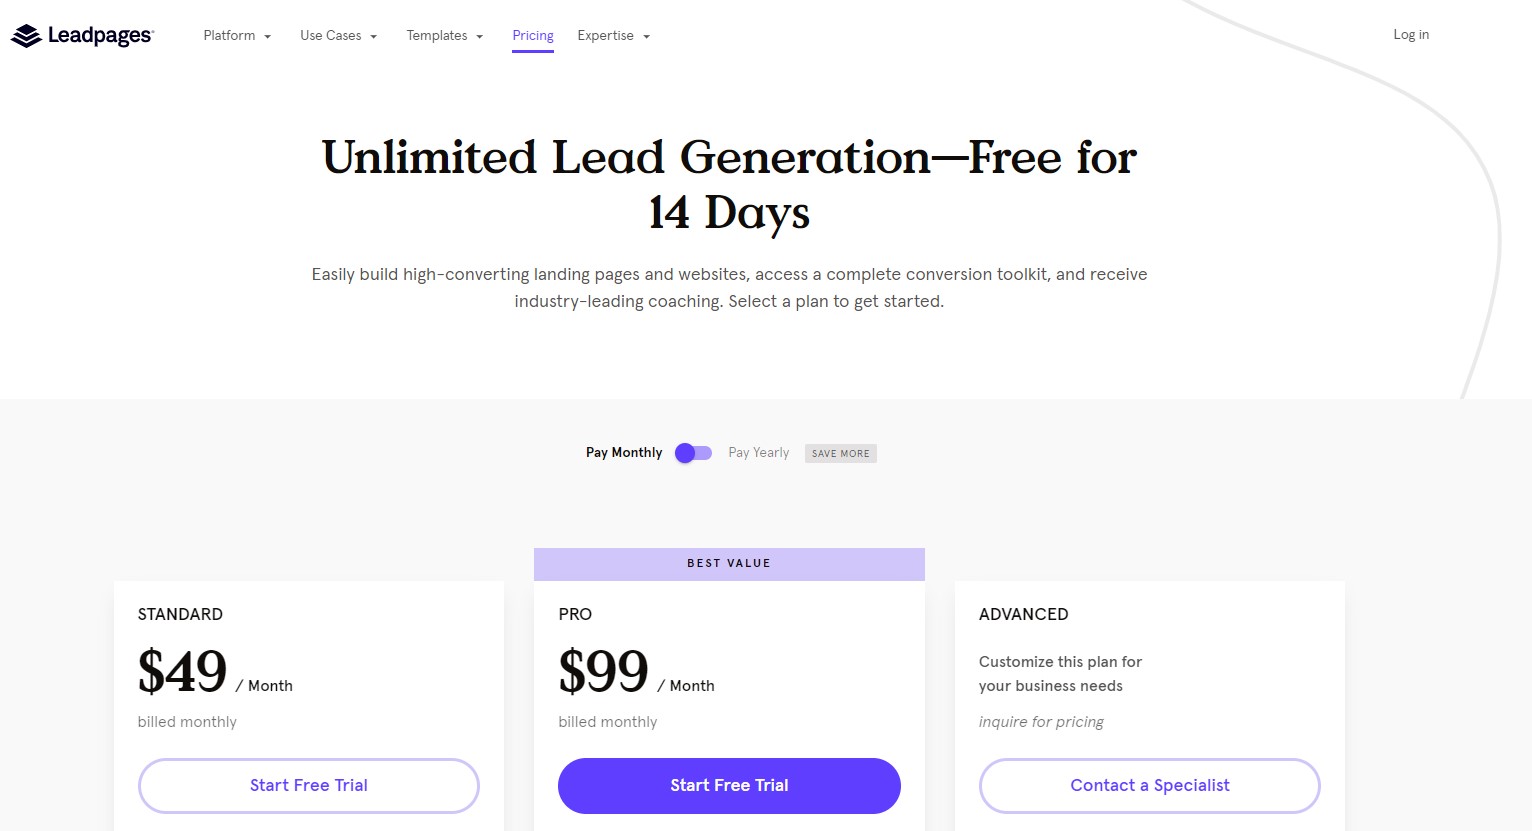Open the Expertise dropdown menu

[614, 36]
